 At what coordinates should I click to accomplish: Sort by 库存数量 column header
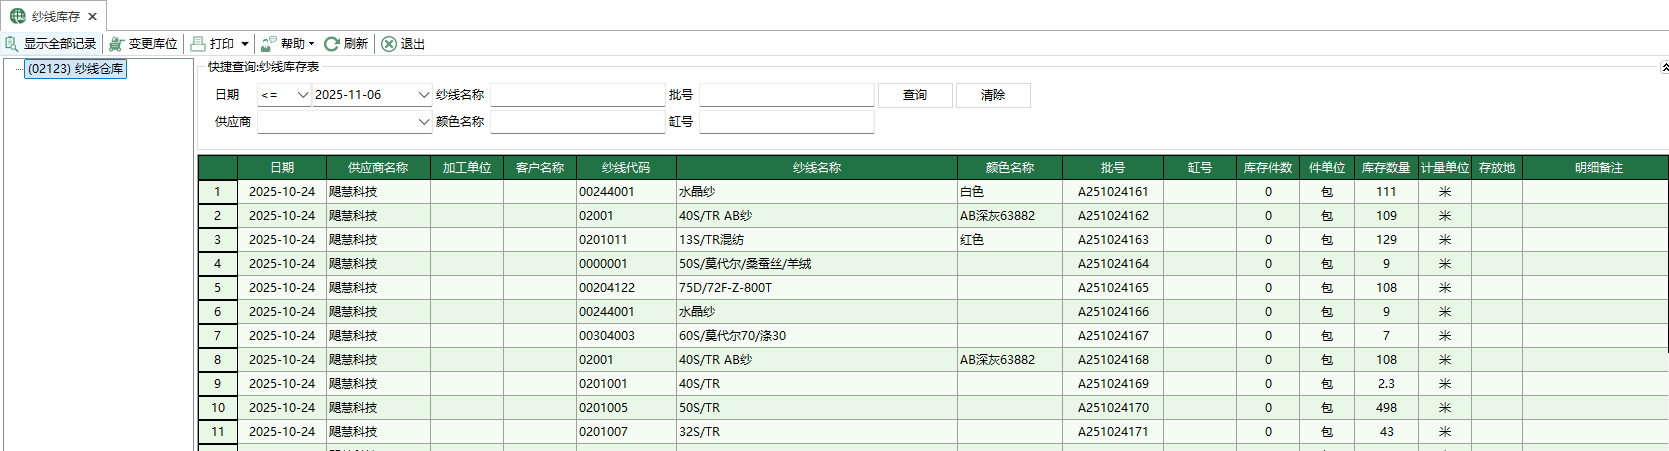coord(1385,168)
